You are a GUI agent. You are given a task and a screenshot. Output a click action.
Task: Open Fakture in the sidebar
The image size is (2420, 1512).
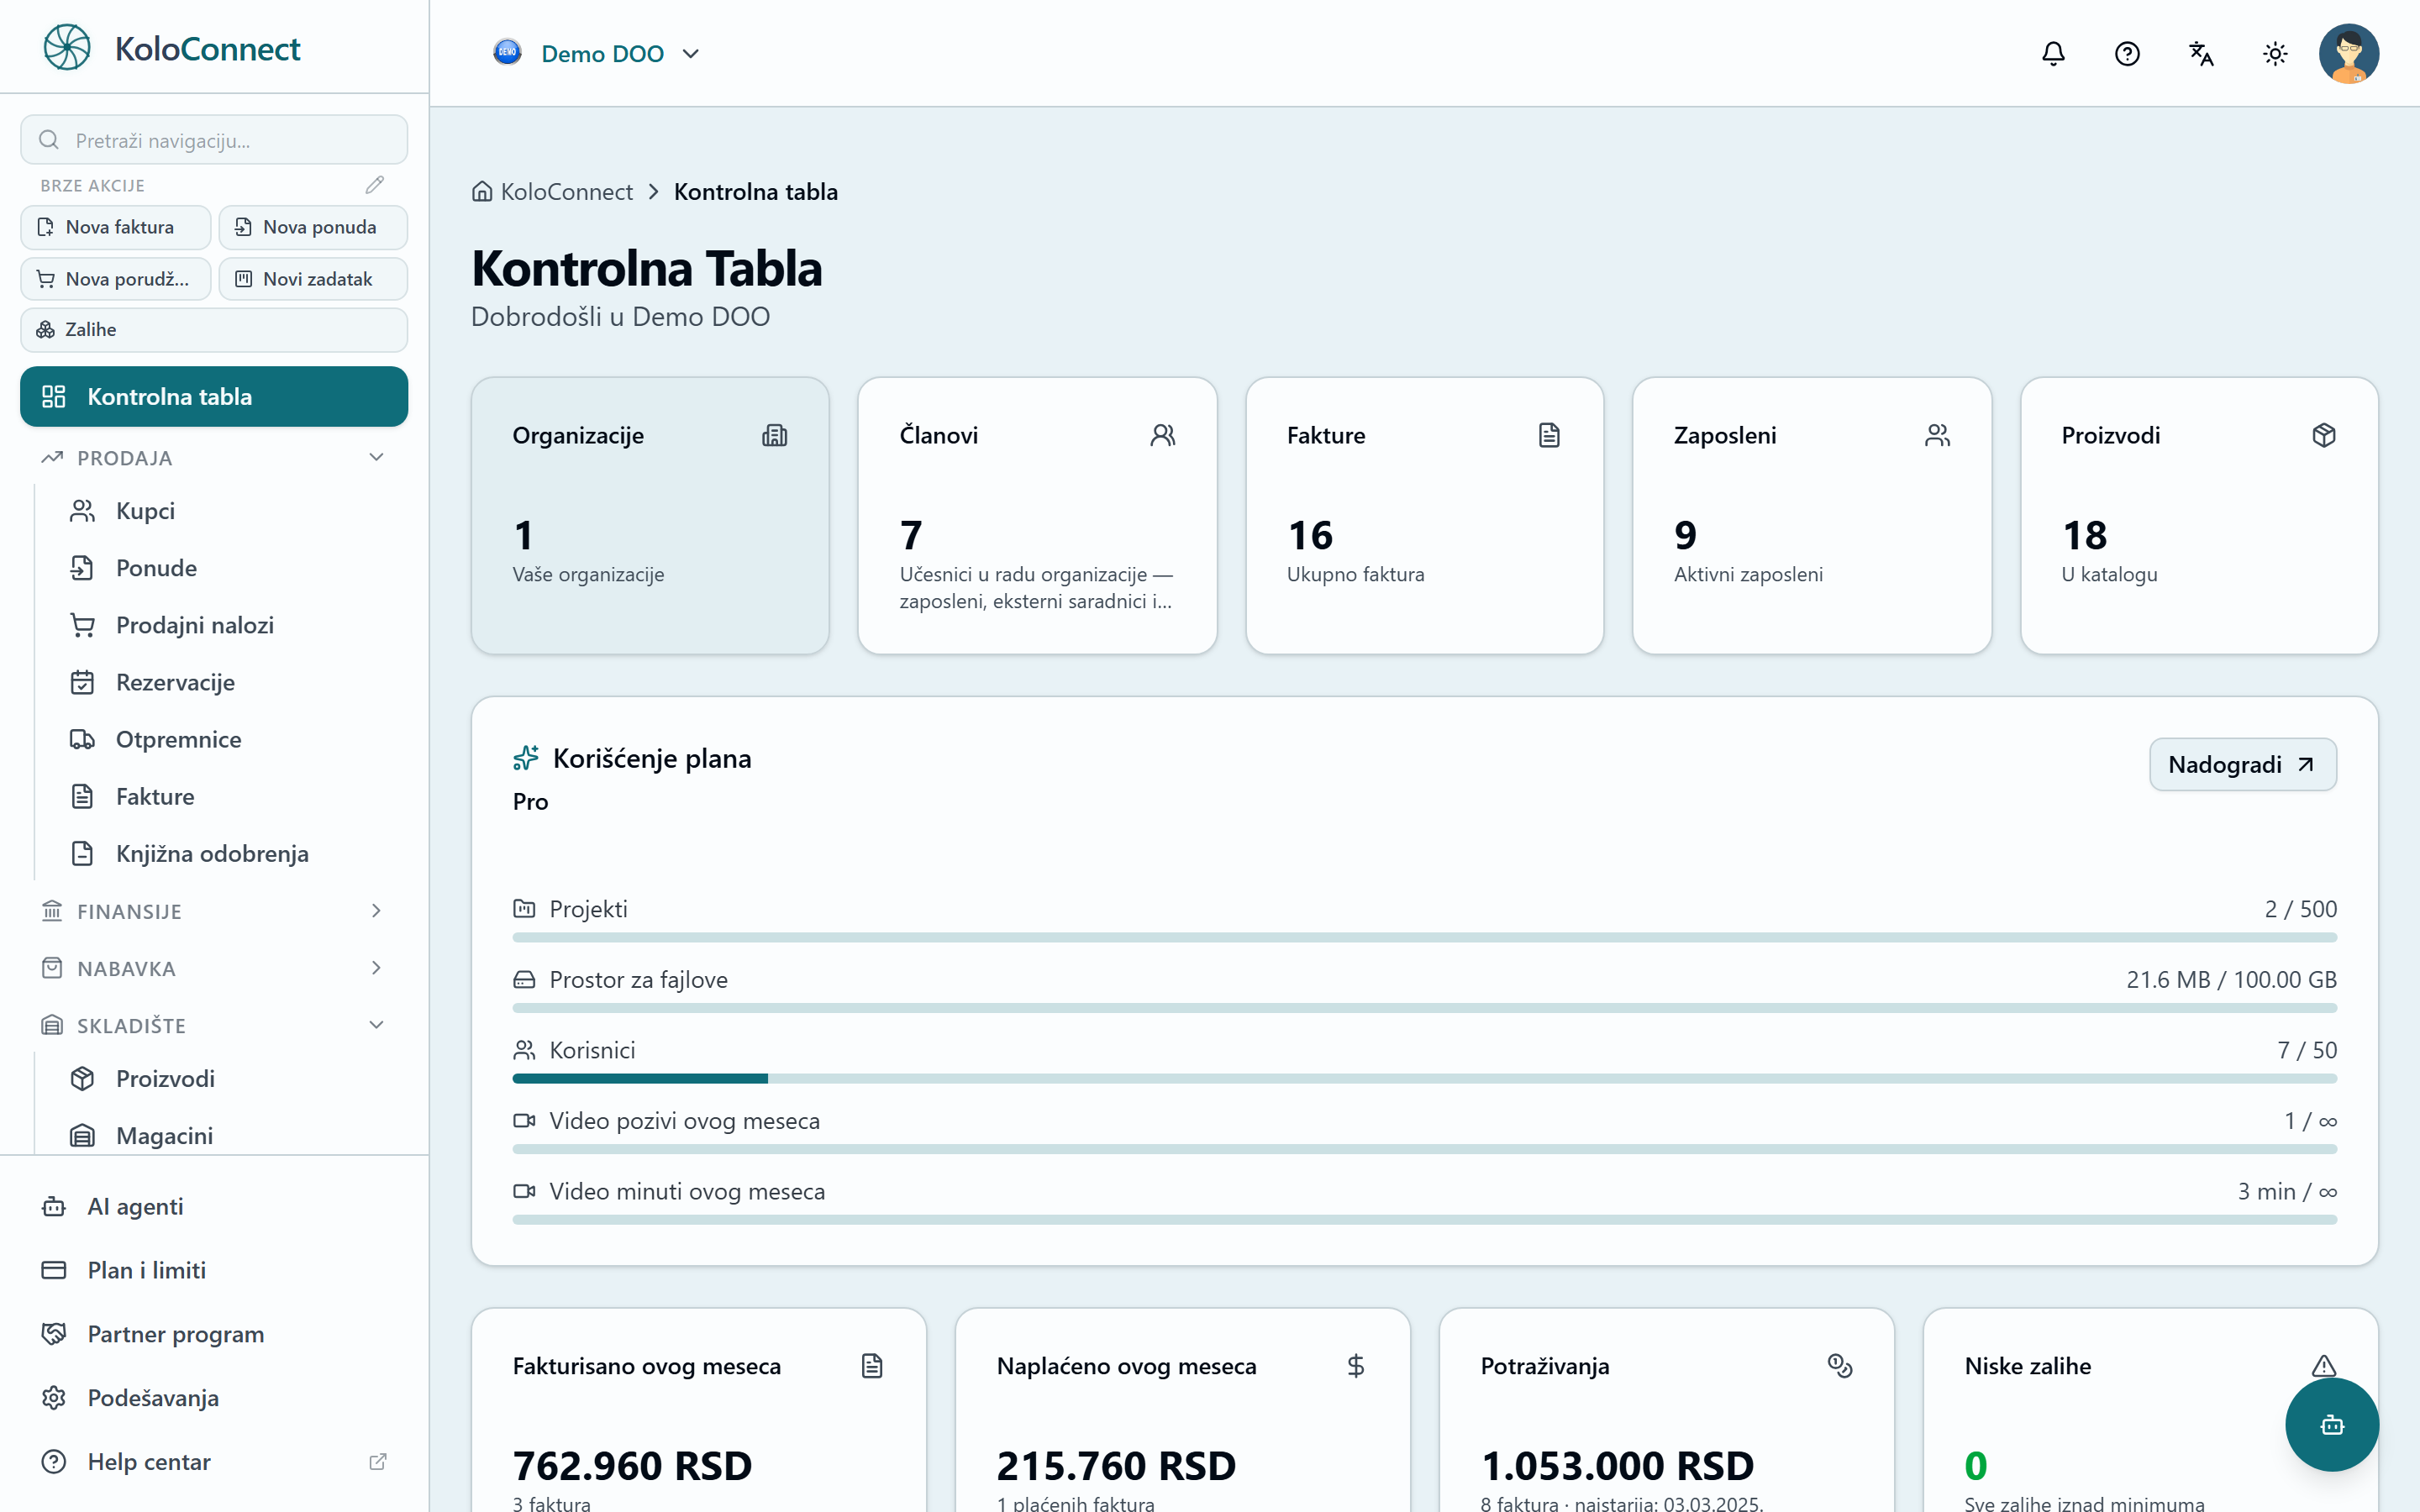point(227,796)
